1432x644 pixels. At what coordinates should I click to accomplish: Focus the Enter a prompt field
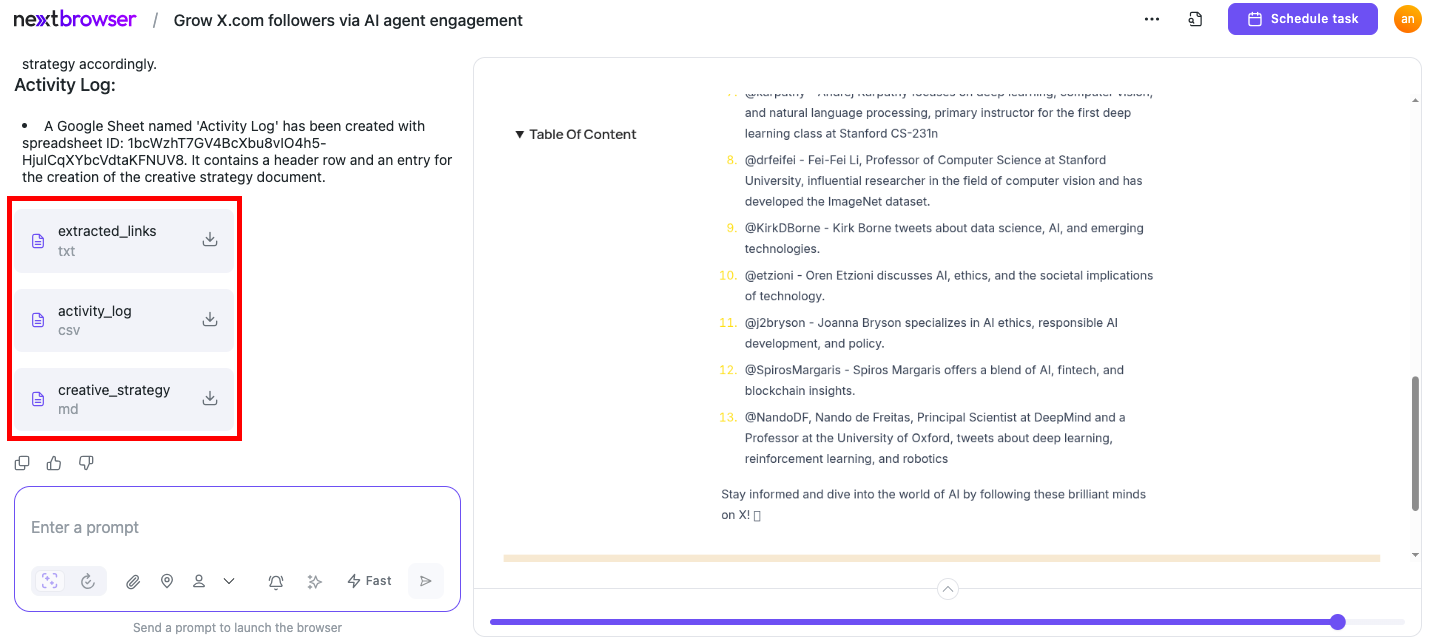coord(237,527)
